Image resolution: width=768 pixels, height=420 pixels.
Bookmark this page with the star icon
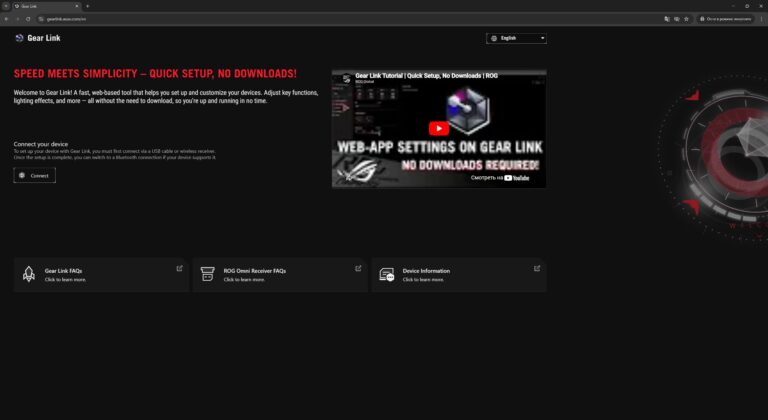pos(686,19)
